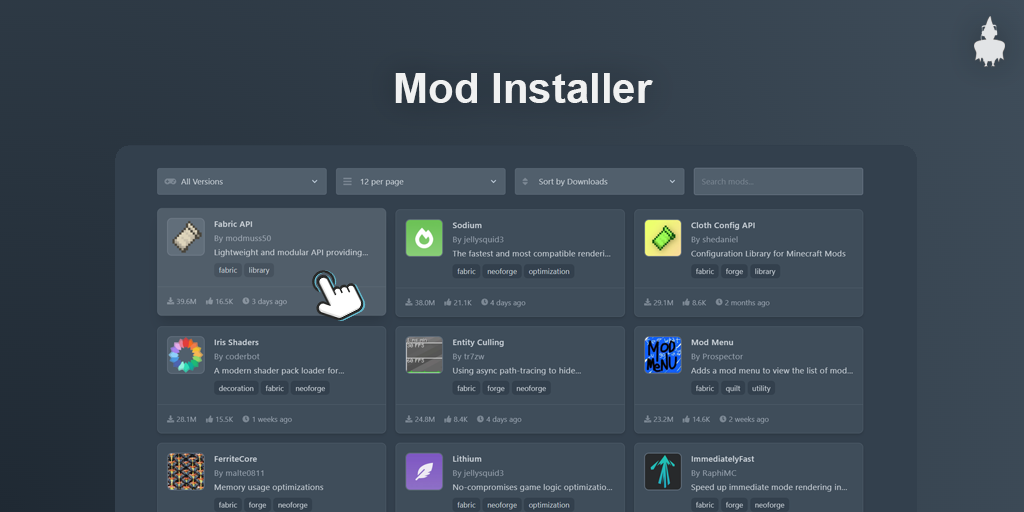This screenshot has height=512, width=1024.
Task: Click the neoforge tag on Sodium
Action: [x=502, y=272]
